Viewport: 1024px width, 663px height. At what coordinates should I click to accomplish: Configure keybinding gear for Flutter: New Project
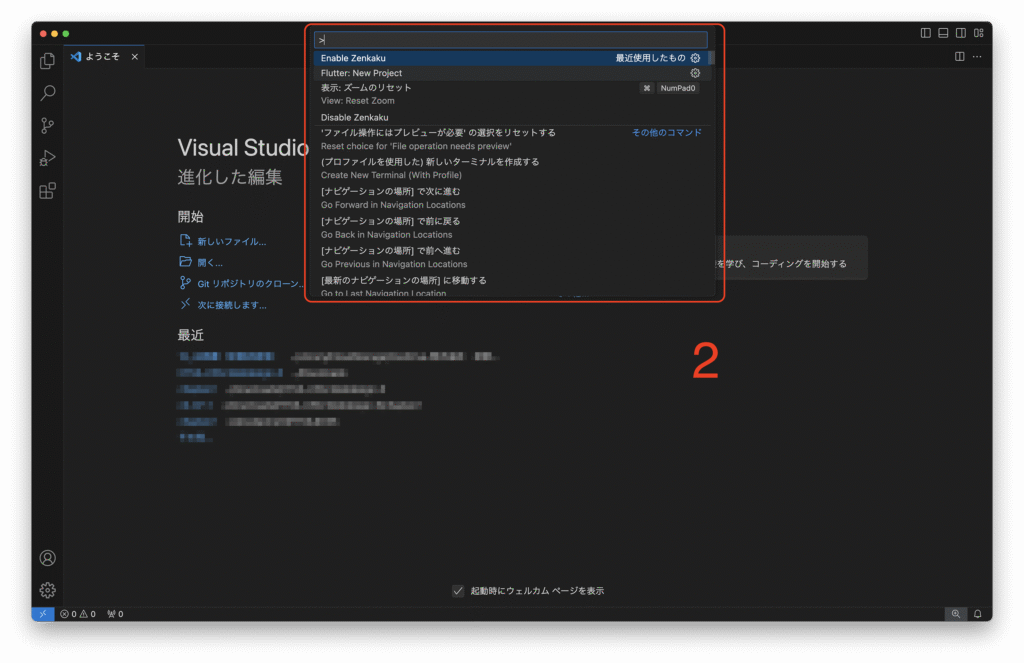(x=696, y=73)
